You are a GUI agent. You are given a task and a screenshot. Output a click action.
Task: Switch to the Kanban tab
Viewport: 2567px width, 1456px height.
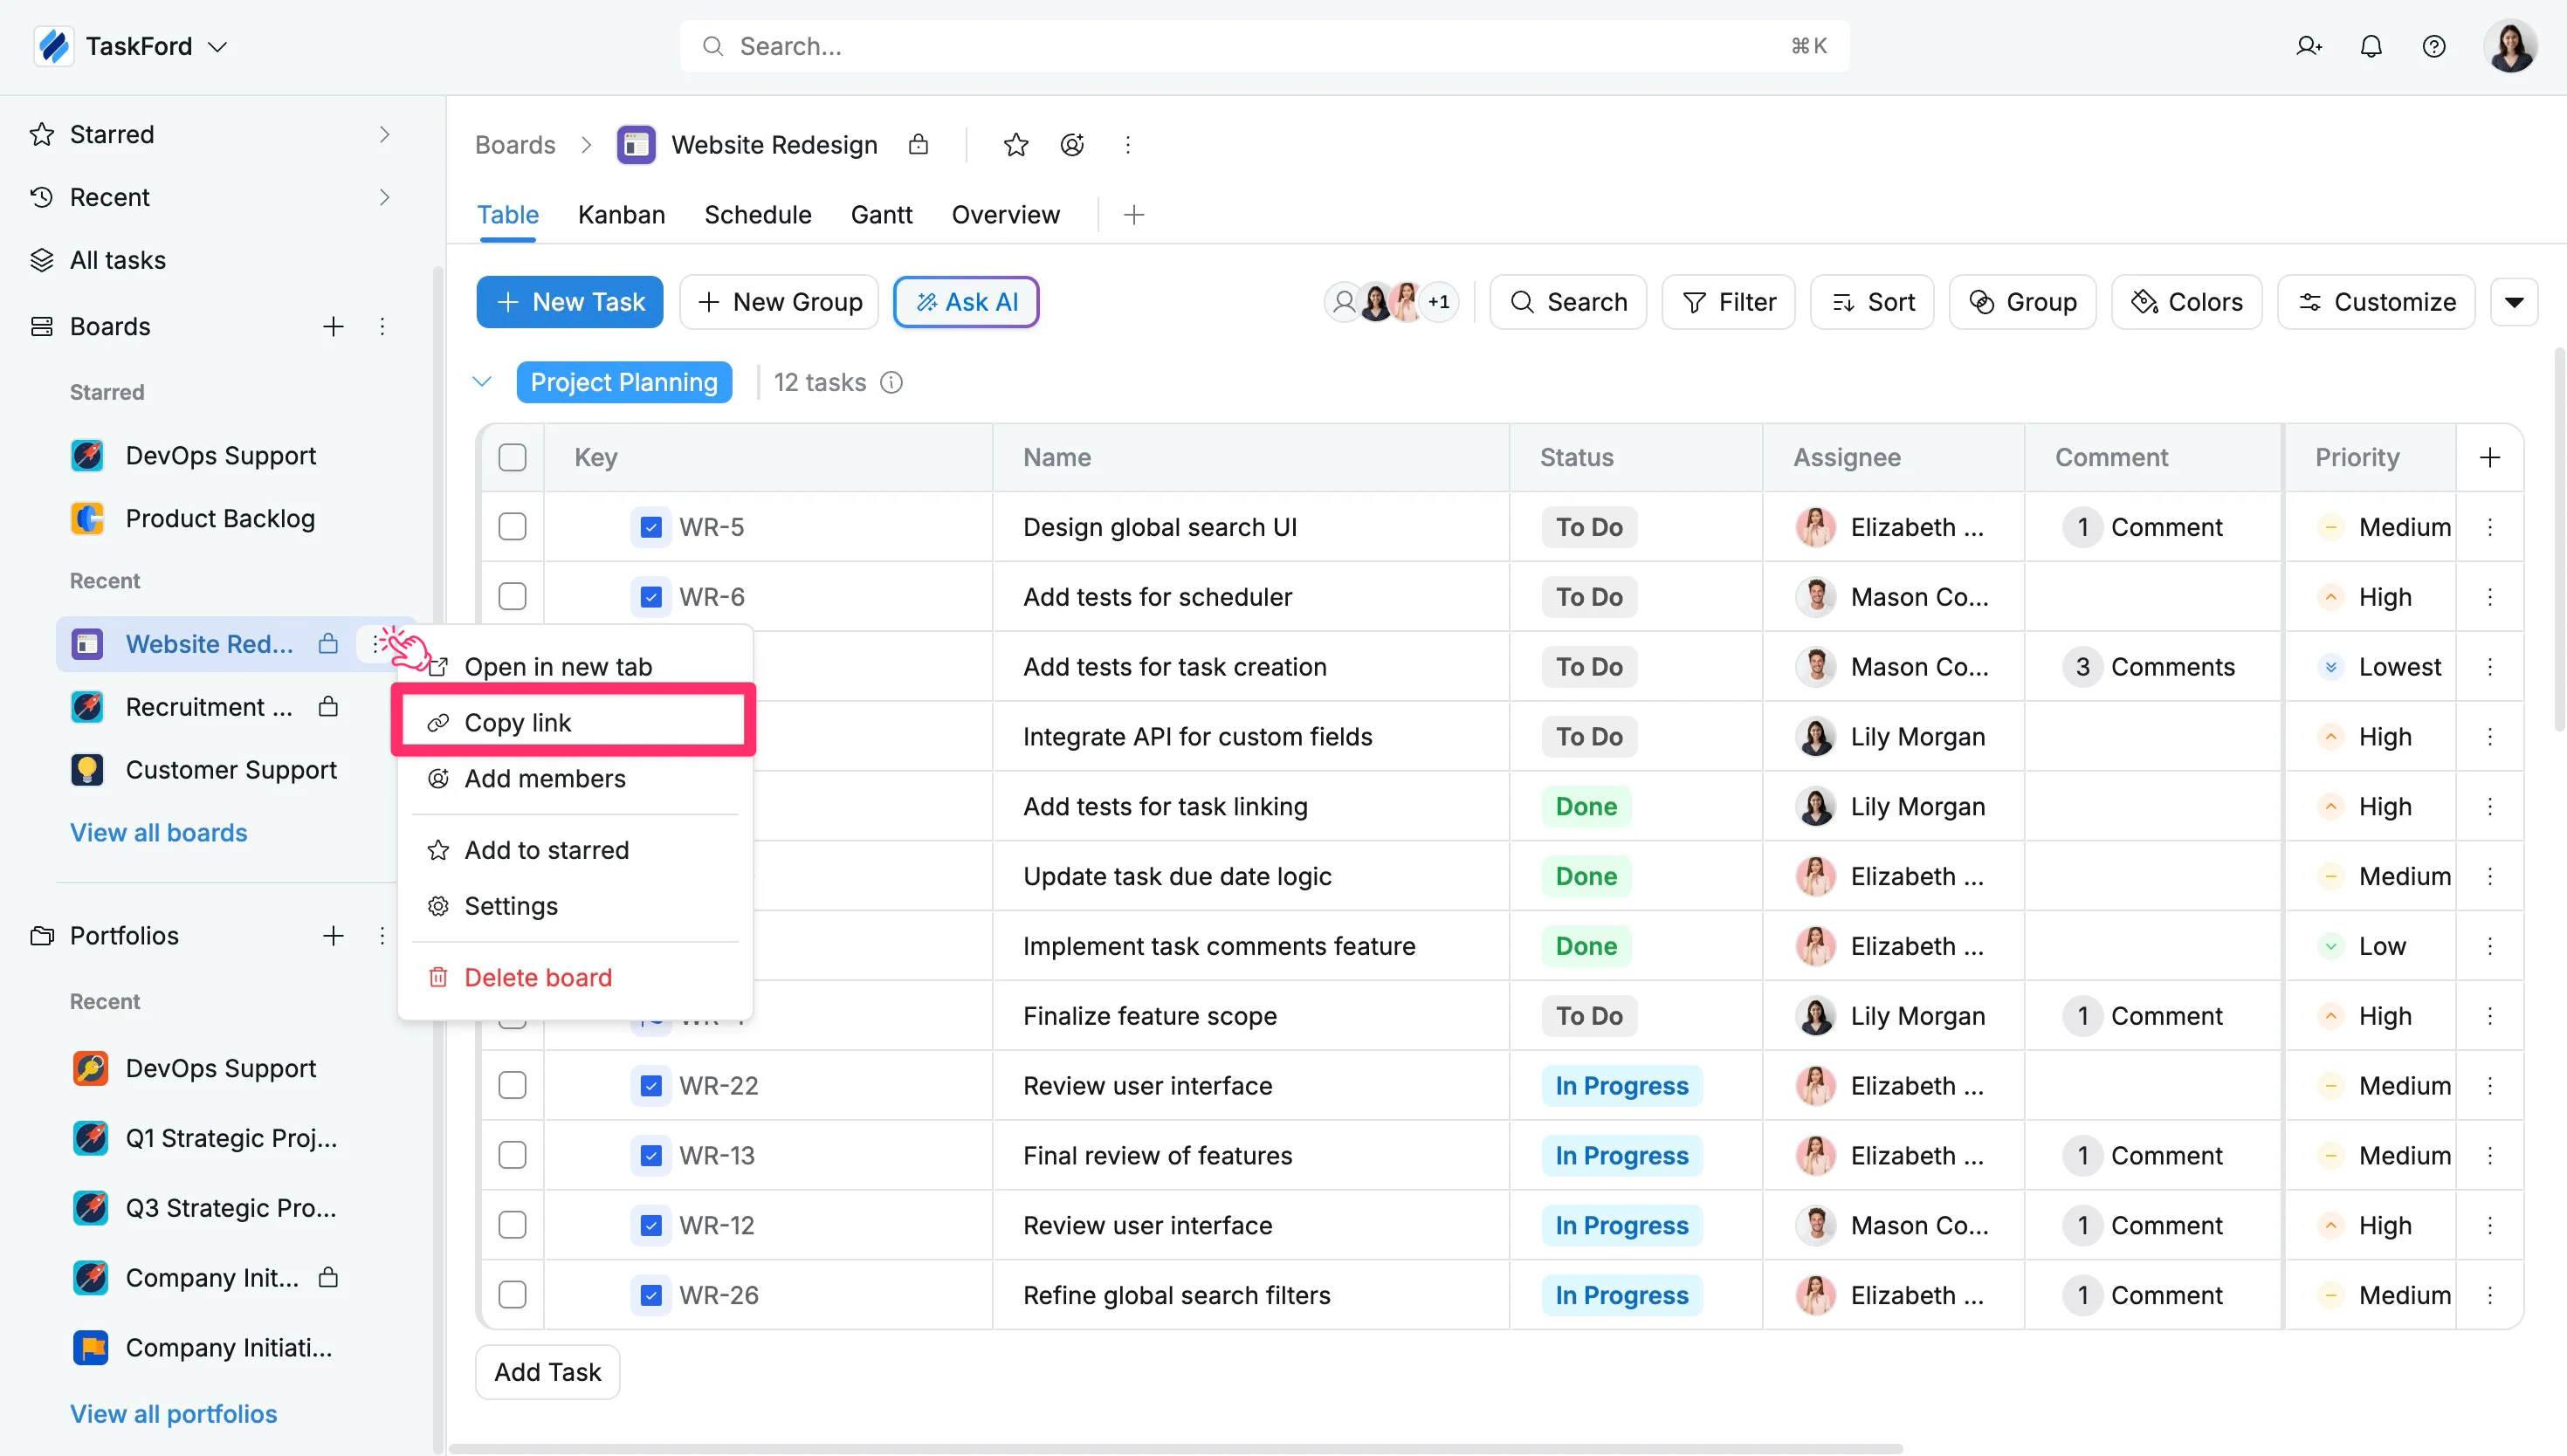621,215
